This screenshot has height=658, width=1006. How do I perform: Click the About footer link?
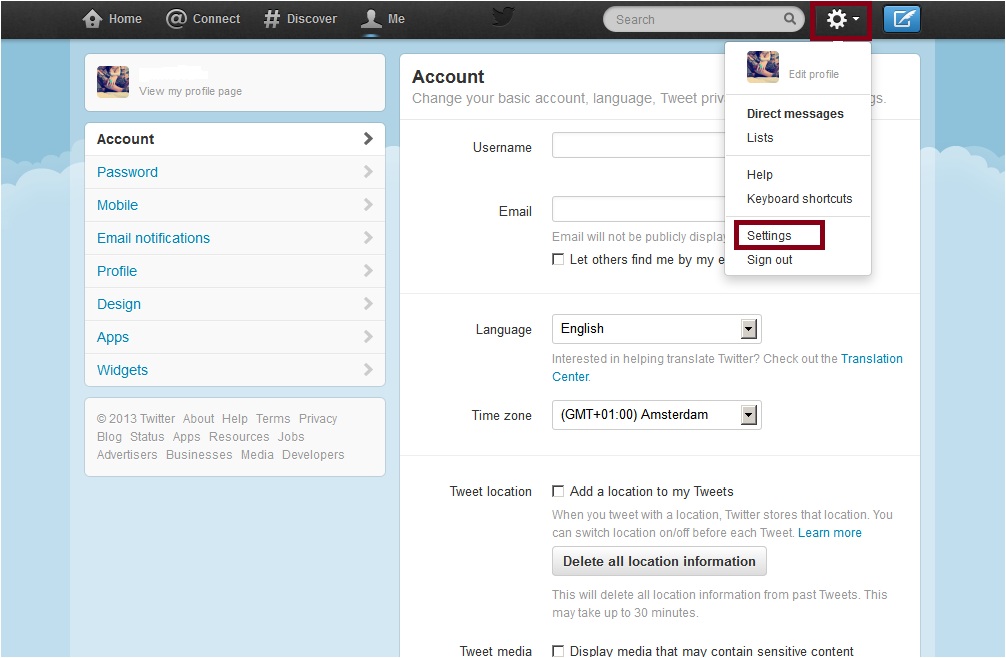[198, 419]
